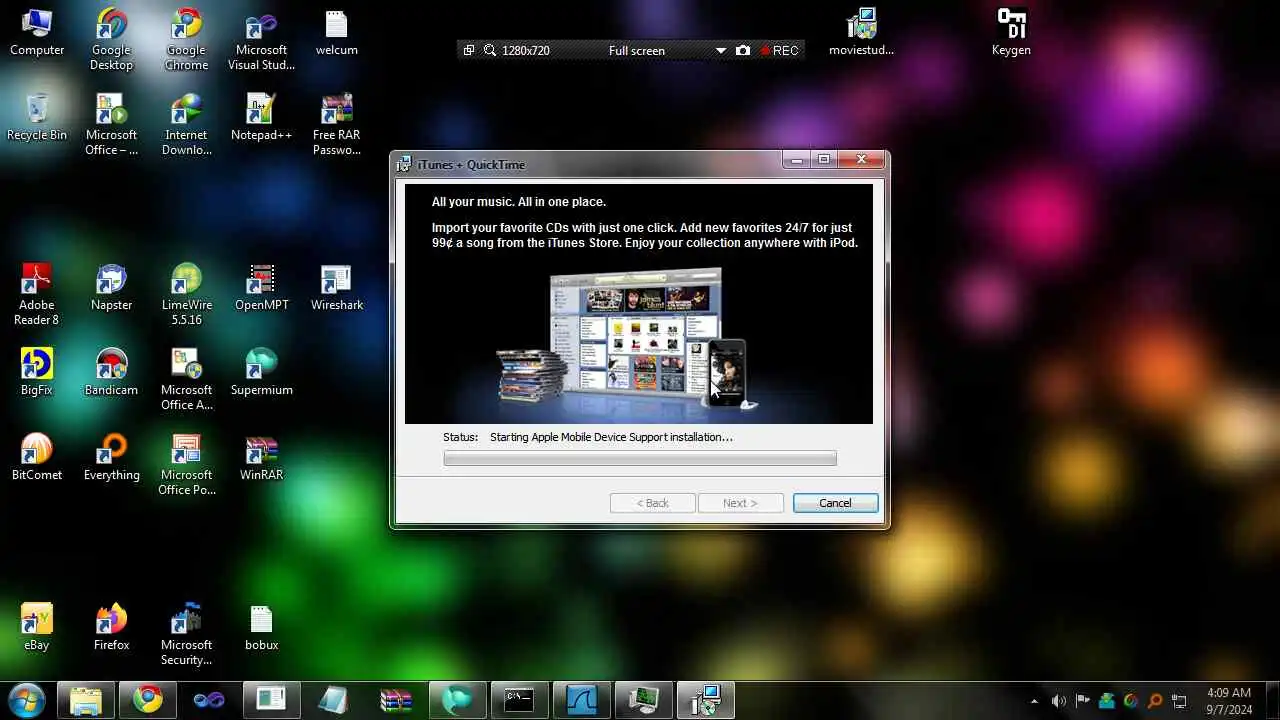Click the network icon in system tray
1280x720 pixels.
tap(1179, 701)
